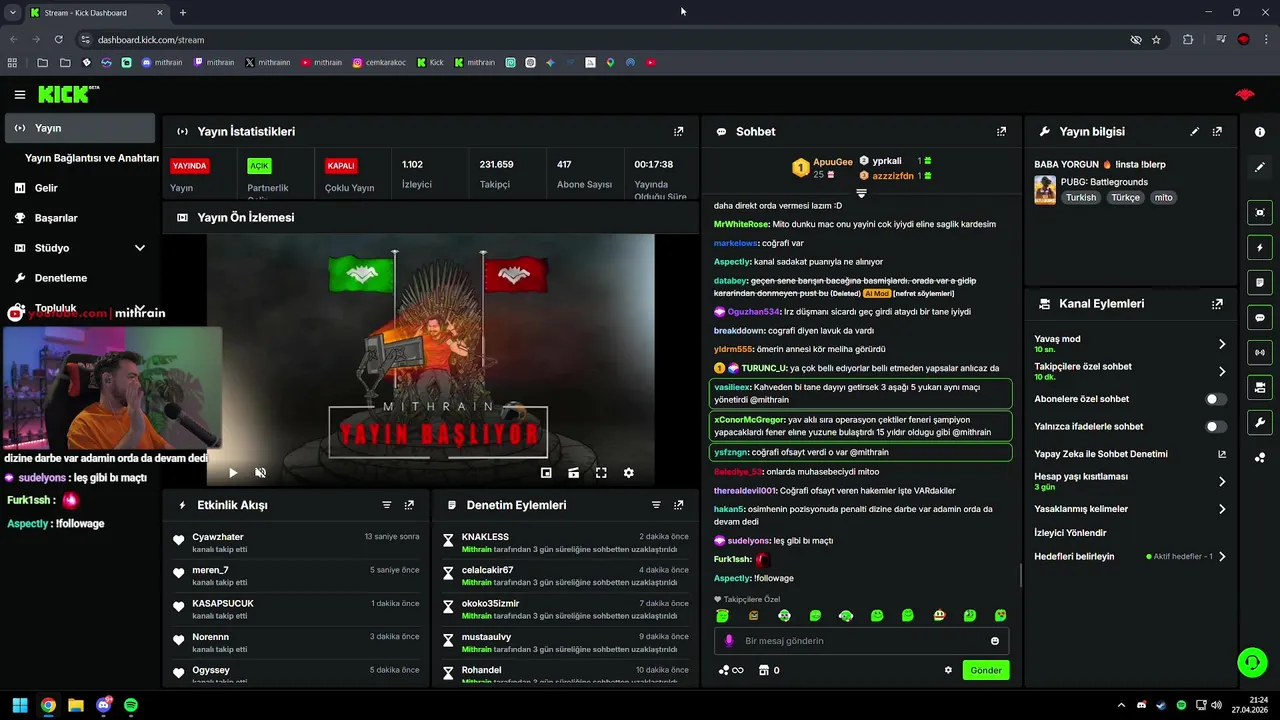The image size is (1280, 720).
Task: Open the hamburger sidebar menu
Action: click(x=20, y=95)
